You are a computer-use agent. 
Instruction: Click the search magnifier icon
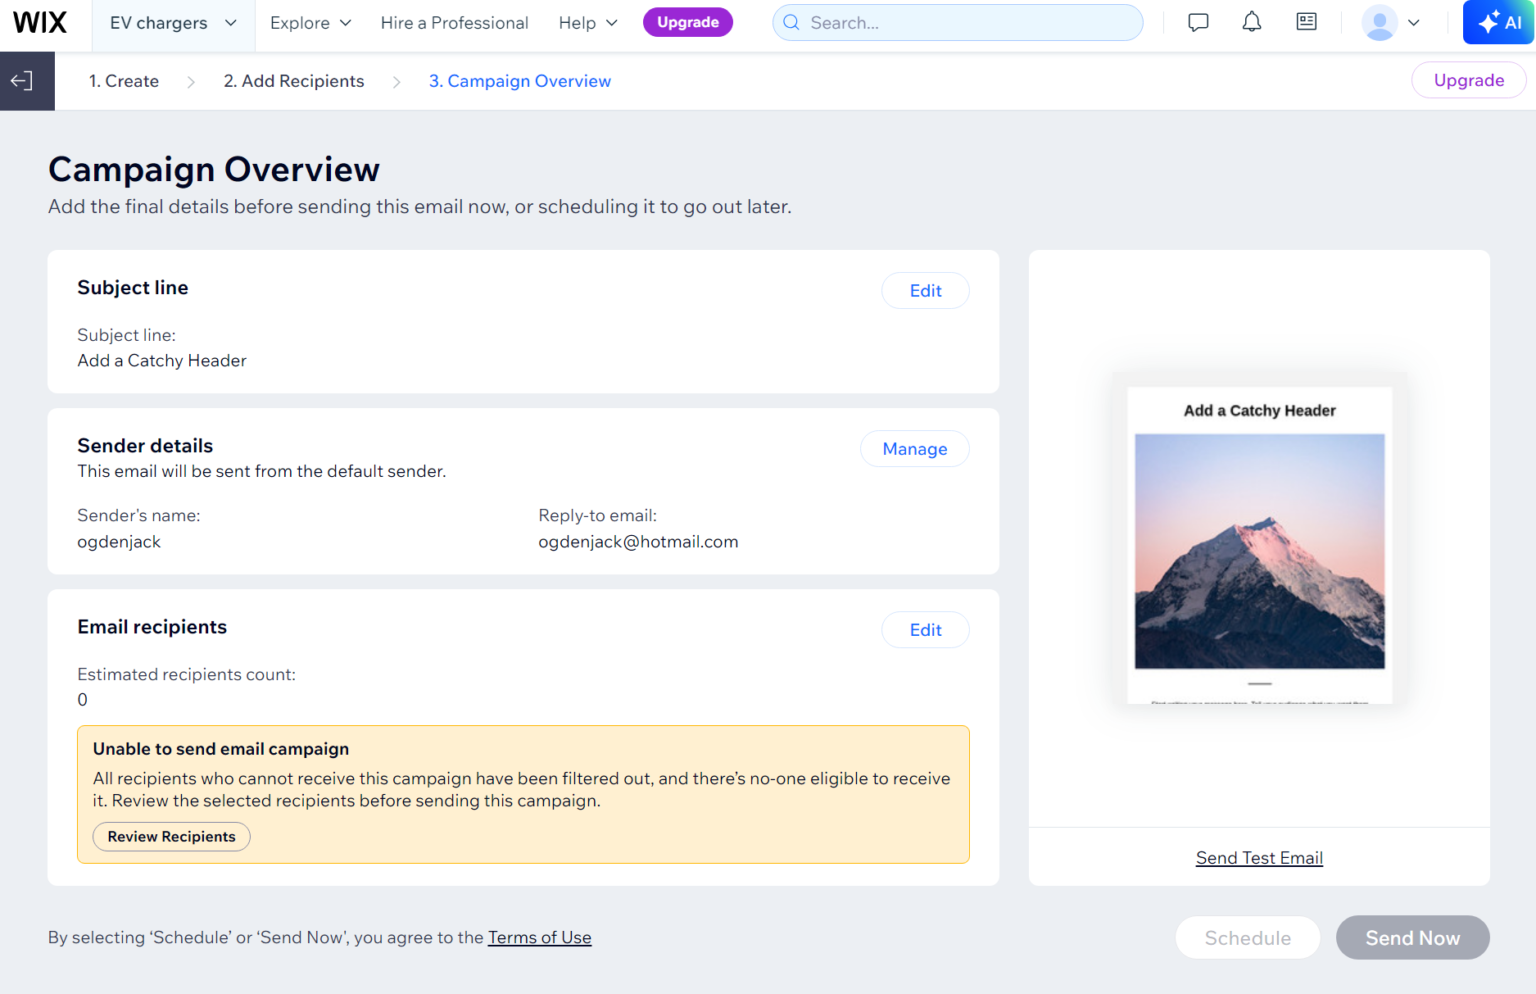click(x=791, y=22)
